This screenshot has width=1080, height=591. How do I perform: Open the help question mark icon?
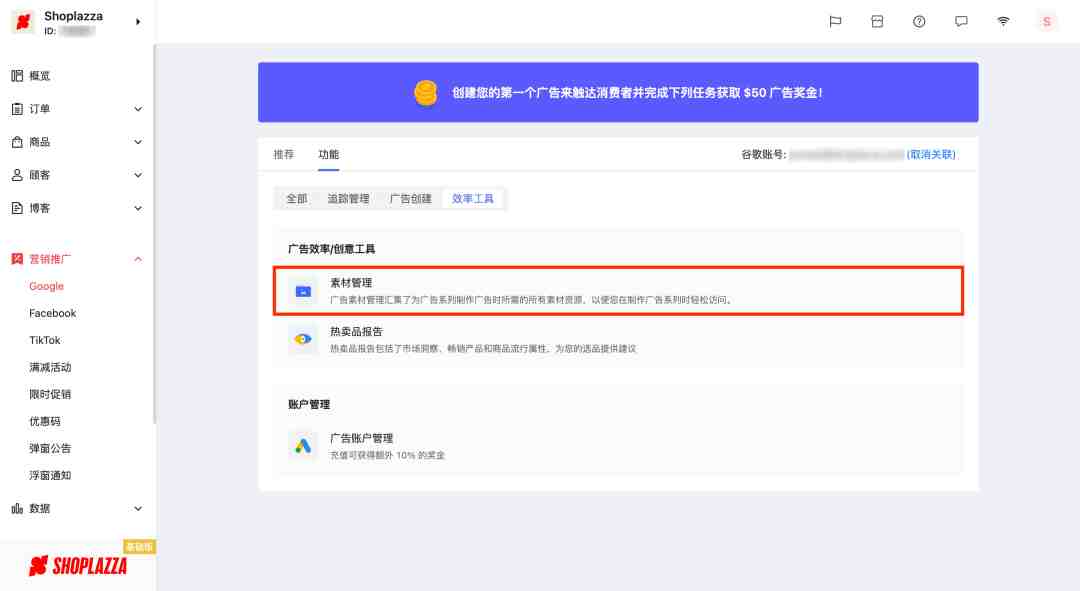919,22
